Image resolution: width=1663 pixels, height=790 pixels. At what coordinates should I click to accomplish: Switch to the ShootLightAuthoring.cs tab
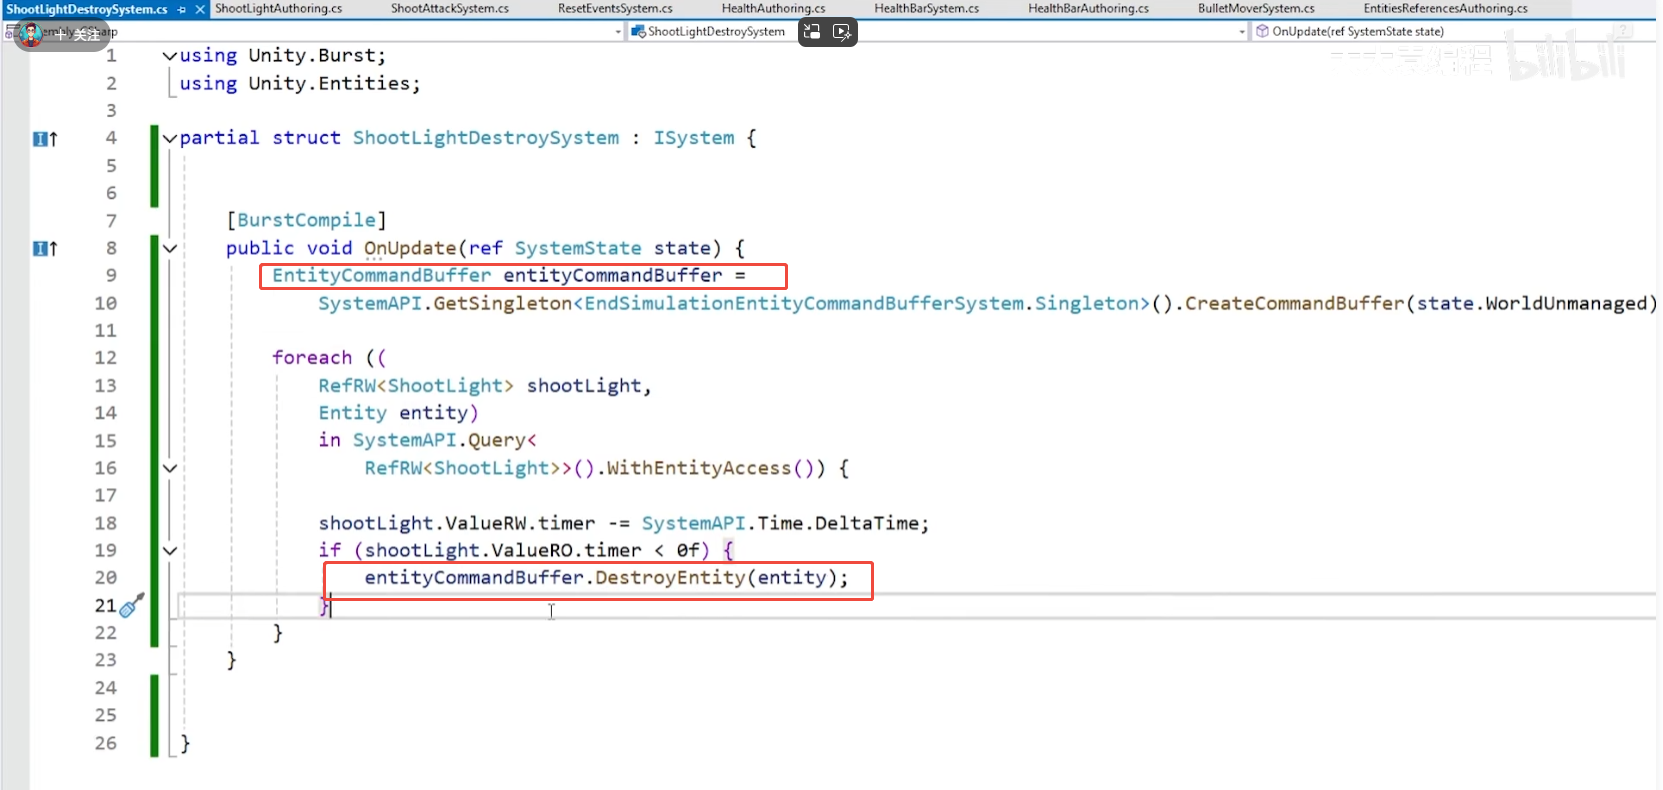pos(278,8)
